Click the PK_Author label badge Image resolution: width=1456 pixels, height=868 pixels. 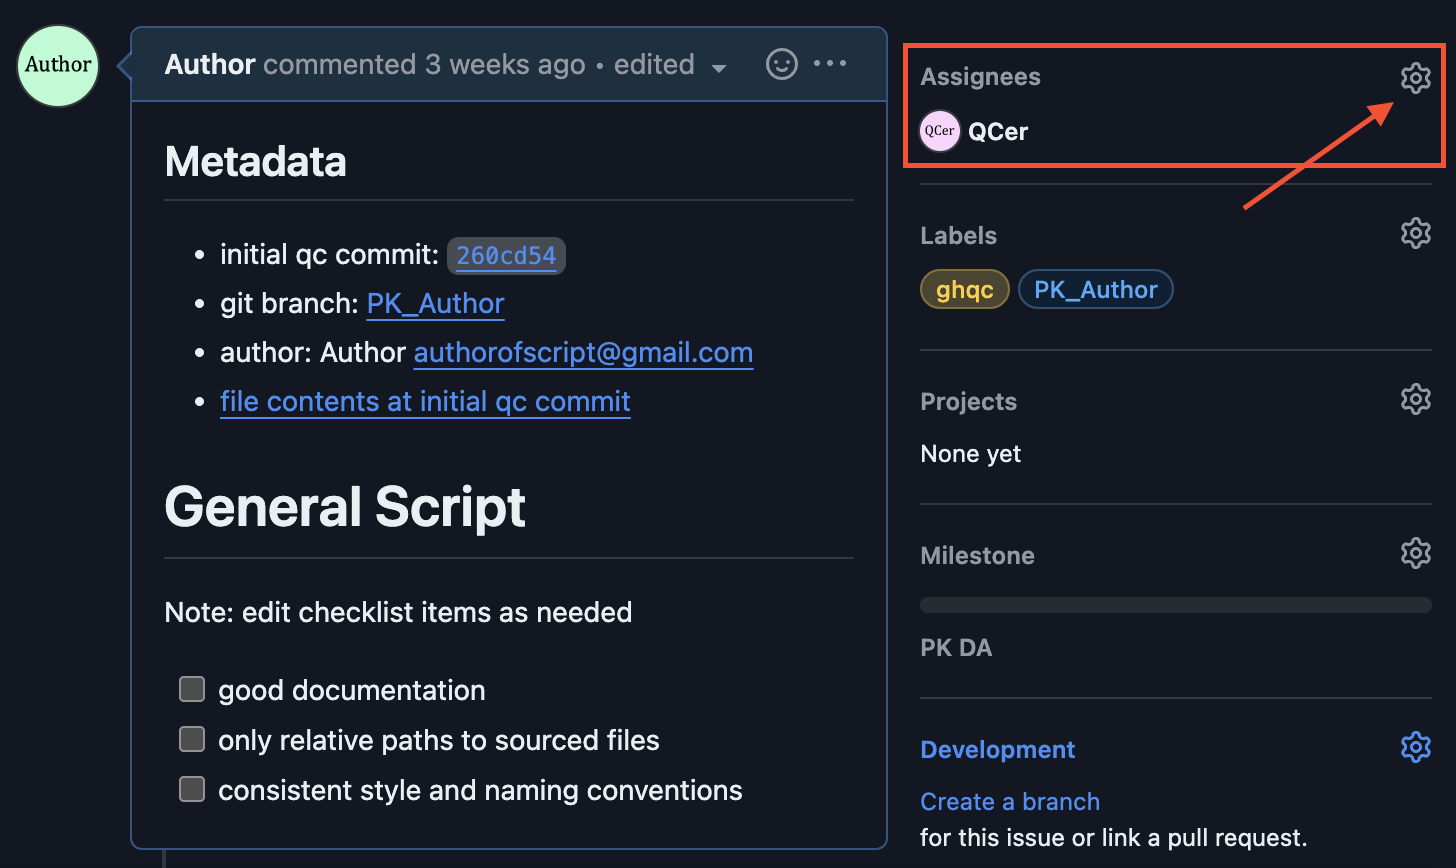(1095, 290)
